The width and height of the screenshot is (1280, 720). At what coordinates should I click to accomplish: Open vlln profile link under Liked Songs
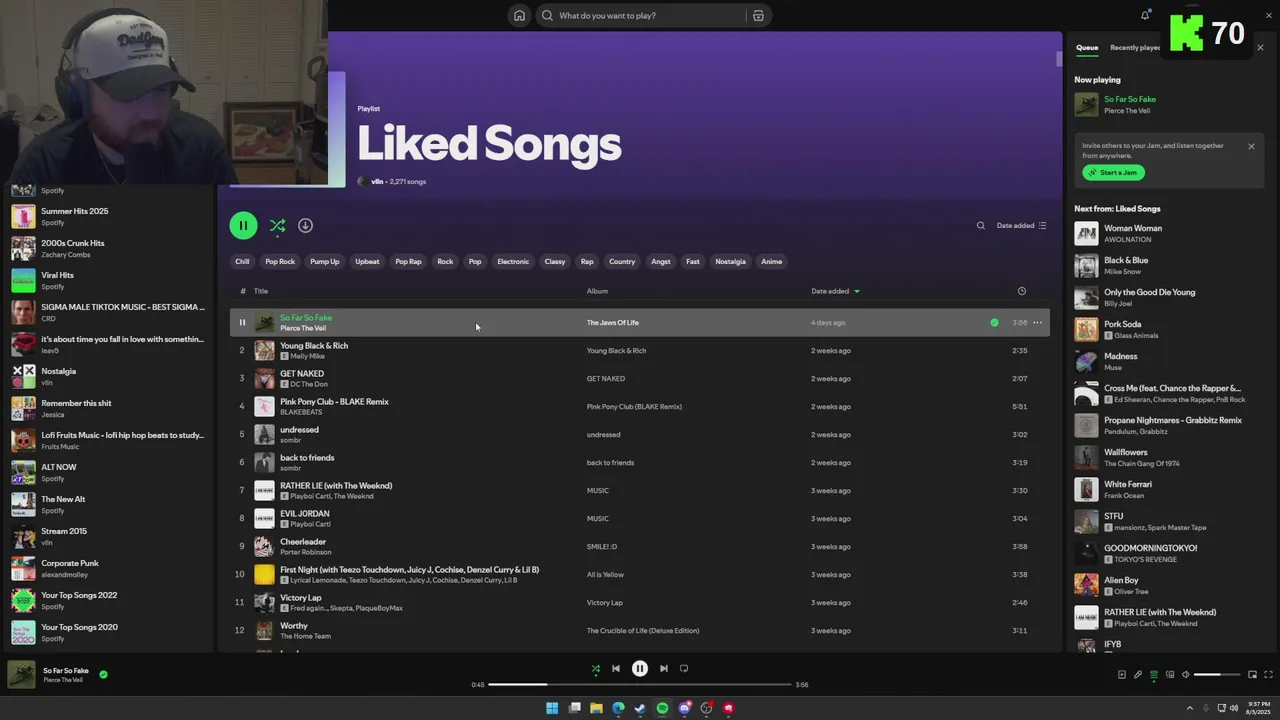[377, 181]
